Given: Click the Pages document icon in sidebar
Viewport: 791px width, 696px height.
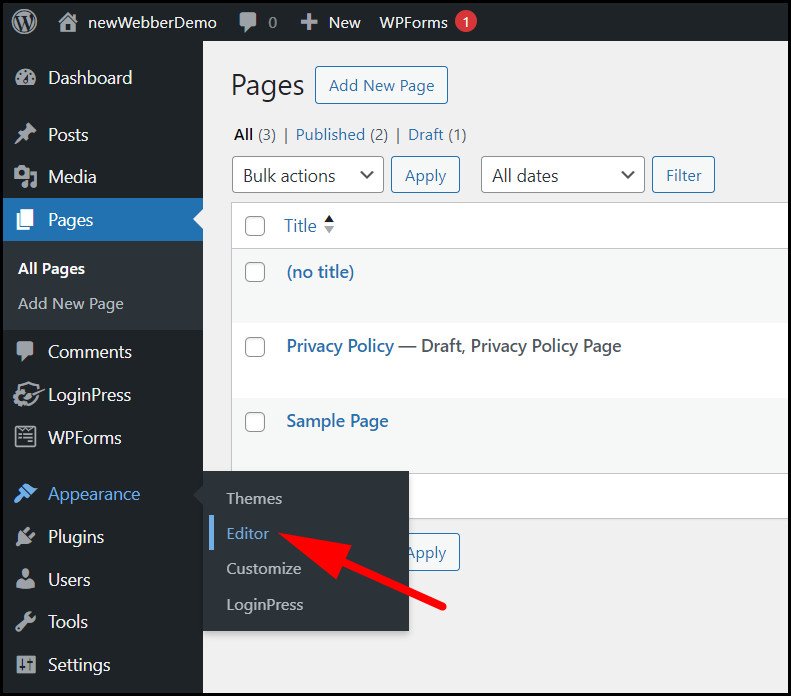Looking at the screenshot, I should point(25,219).
